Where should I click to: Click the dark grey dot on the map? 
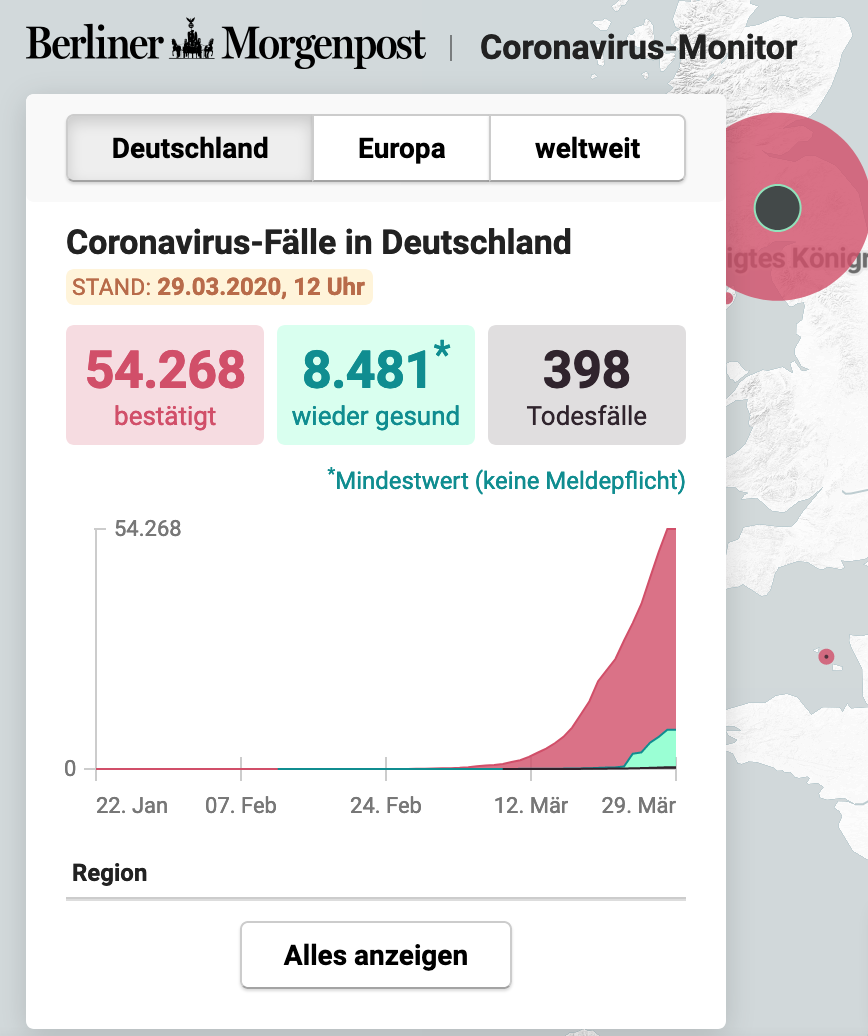[x=777, y=207]
